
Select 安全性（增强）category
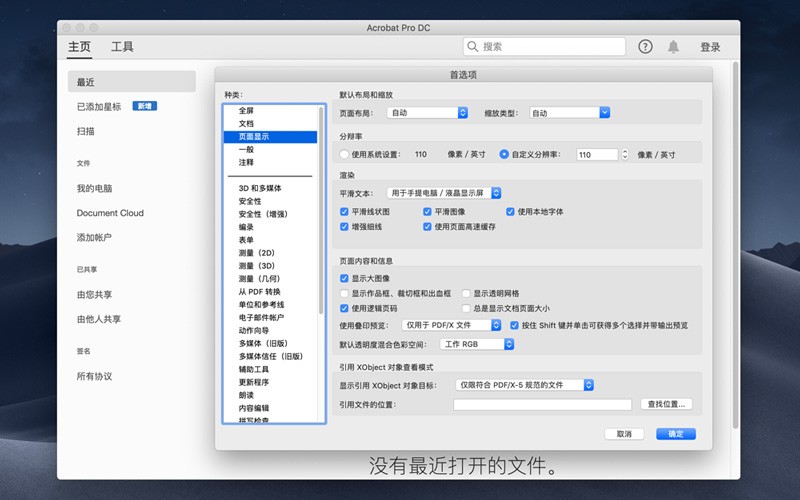pyautogui.click(x=263, y=214)
